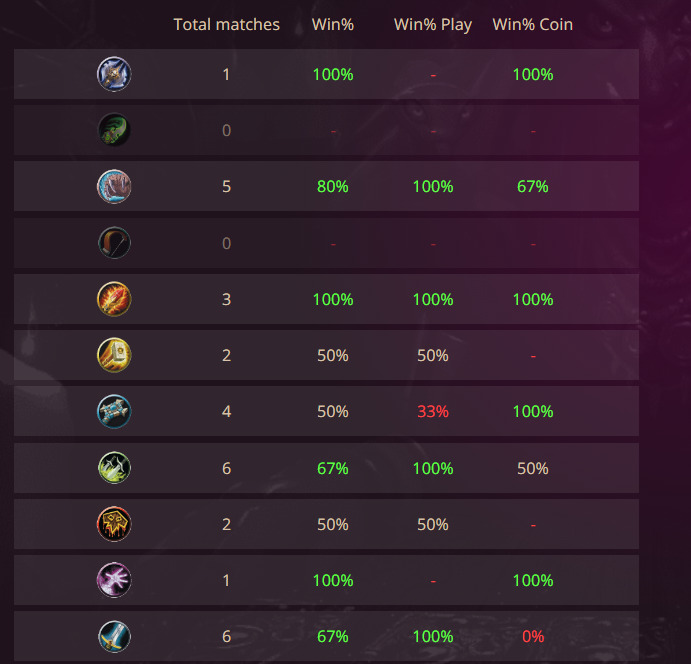Image resolution: width=691 pixels, height=664 pixels.
Task: Choose the Druid claw class icon
Action: pos(114,186)
